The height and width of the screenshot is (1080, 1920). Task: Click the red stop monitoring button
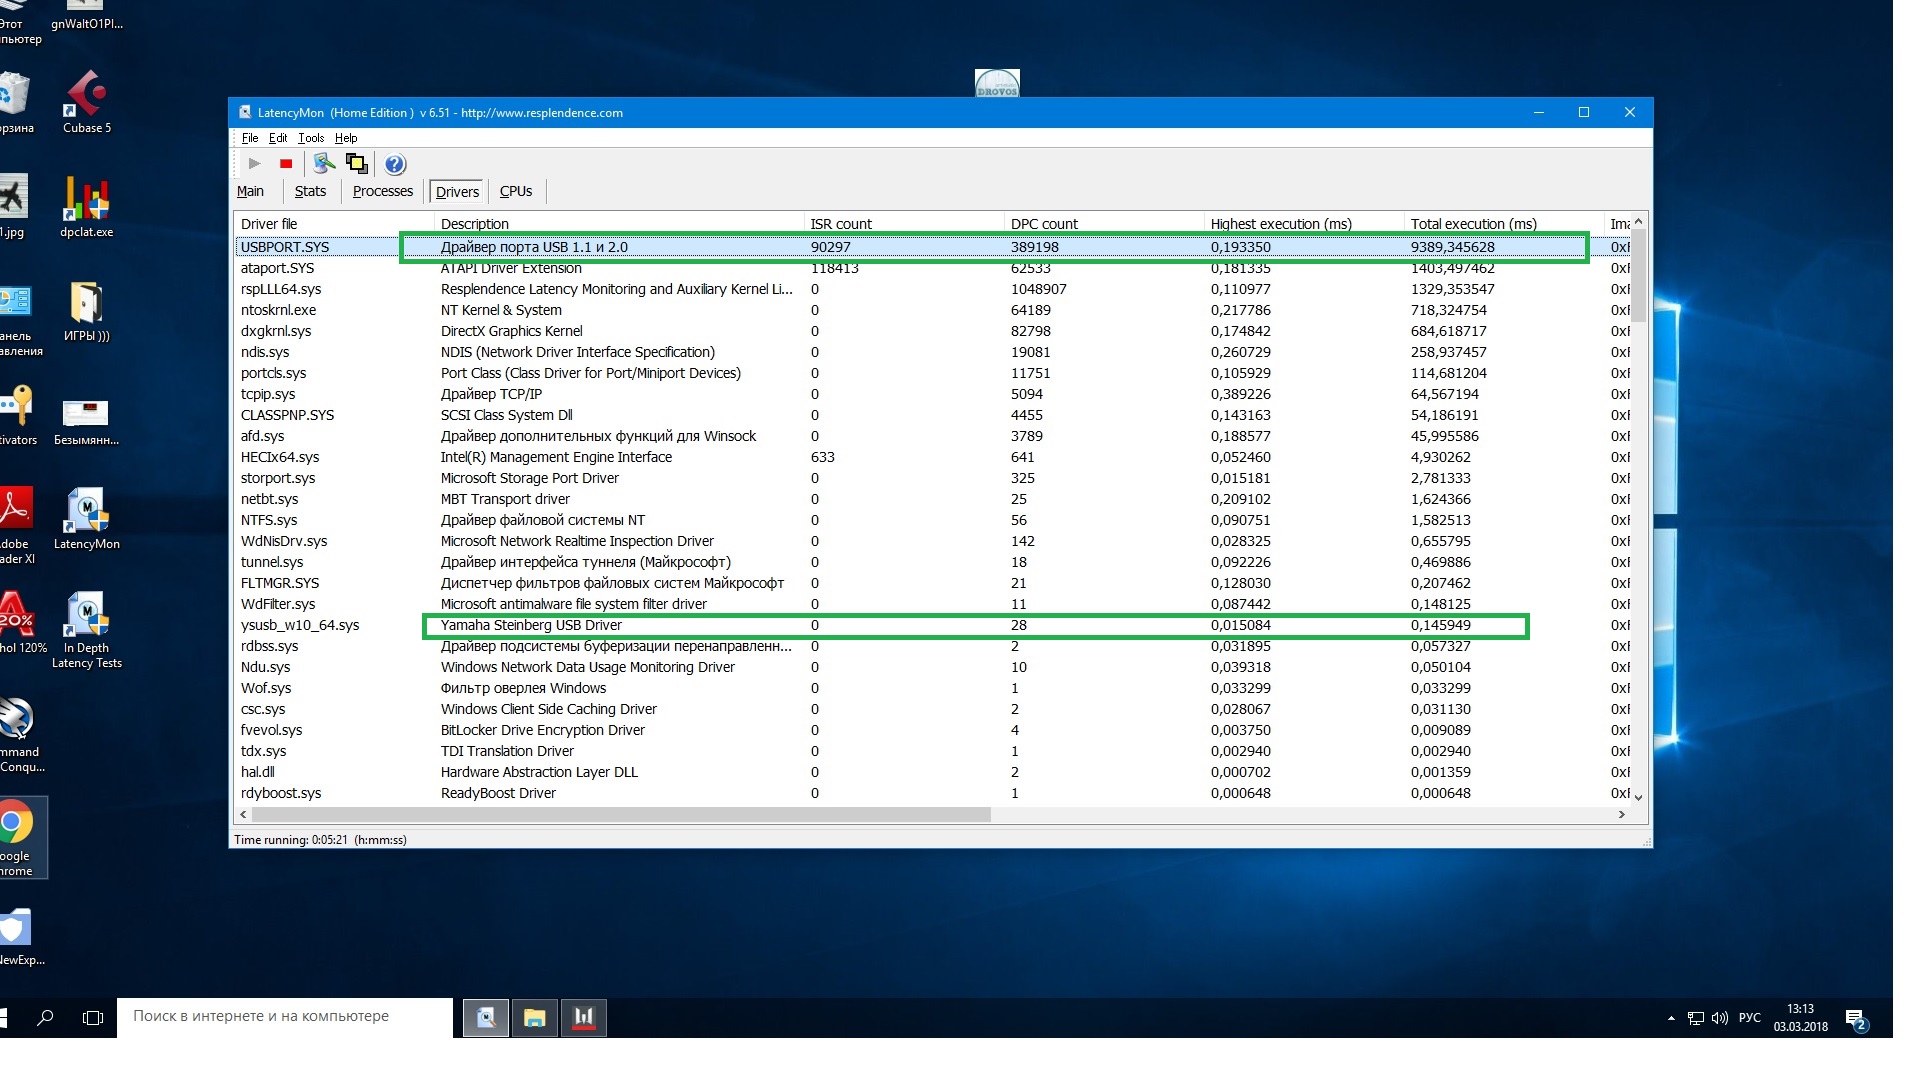(286, 164)
